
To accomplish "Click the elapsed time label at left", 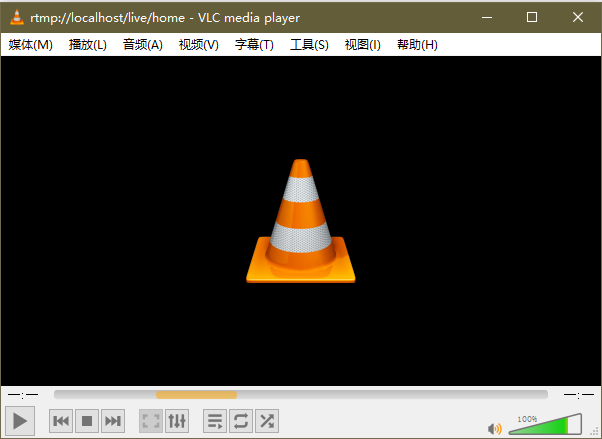I will pyautogui.click(x=23, y=395).
